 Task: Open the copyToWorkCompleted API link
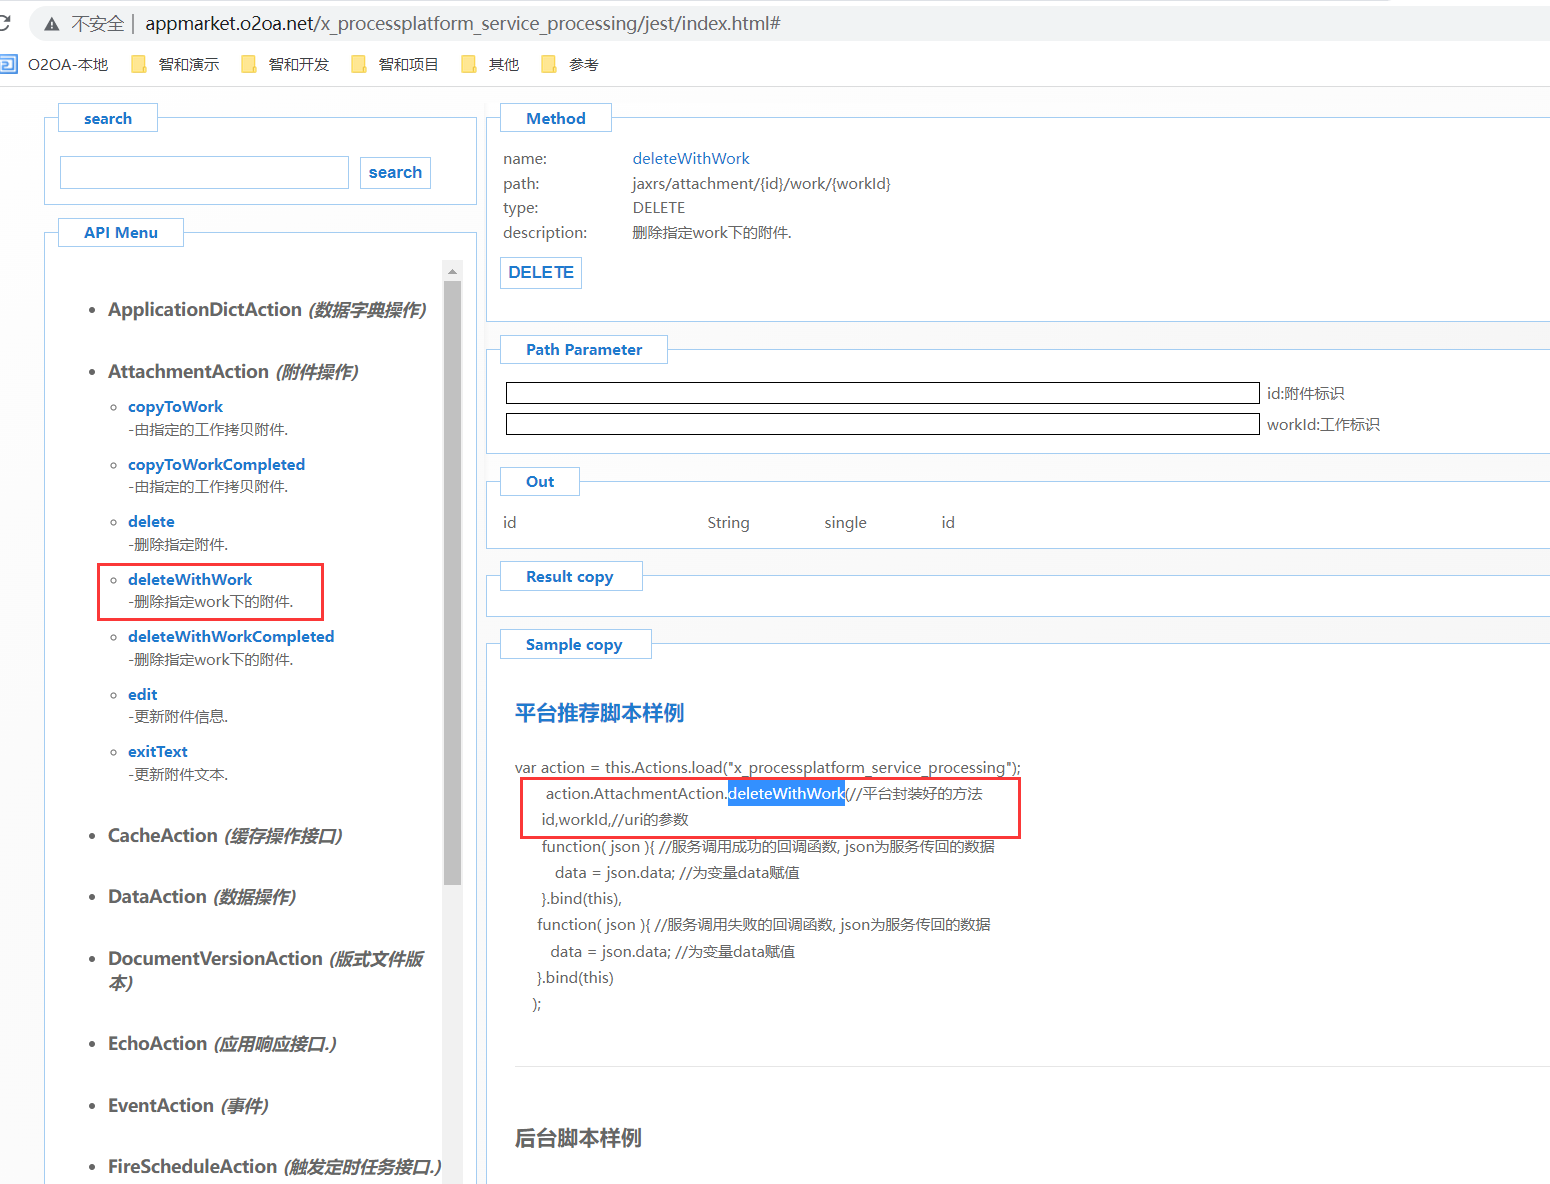point(216,465)
